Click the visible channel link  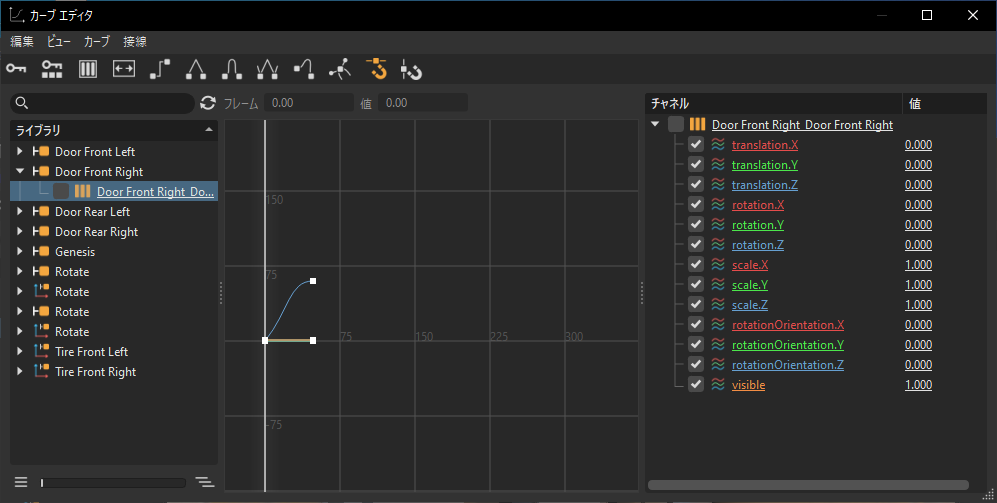(748, 385)
